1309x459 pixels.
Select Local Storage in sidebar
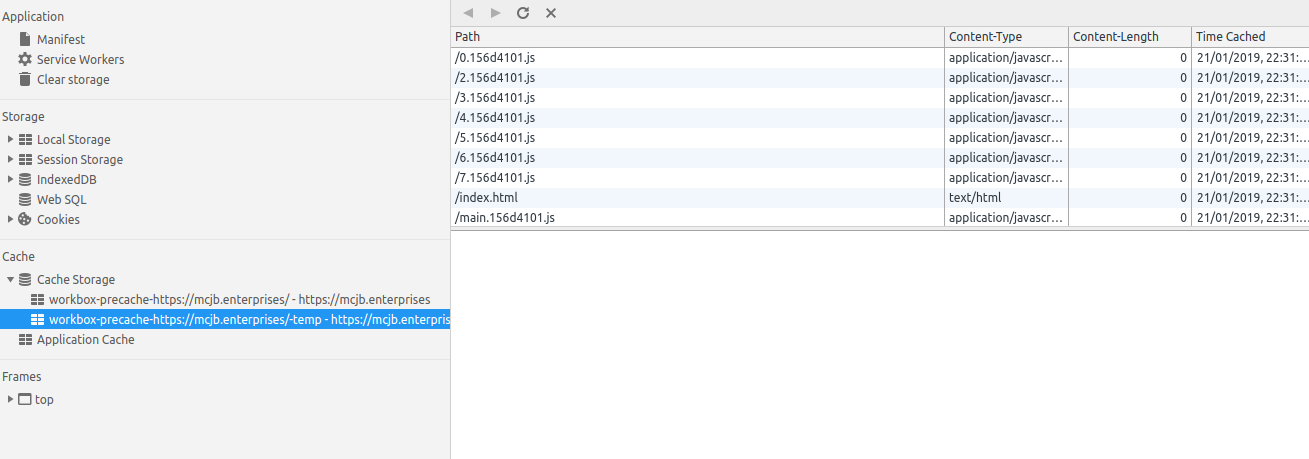74,139
